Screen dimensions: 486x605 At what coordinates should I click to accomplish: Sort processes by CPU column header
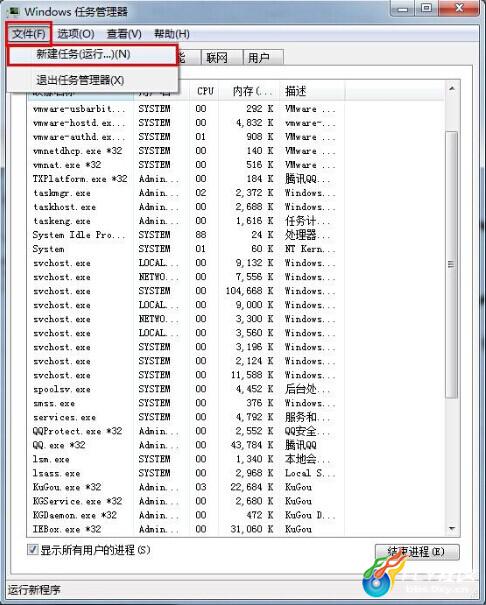coord(204,91)
